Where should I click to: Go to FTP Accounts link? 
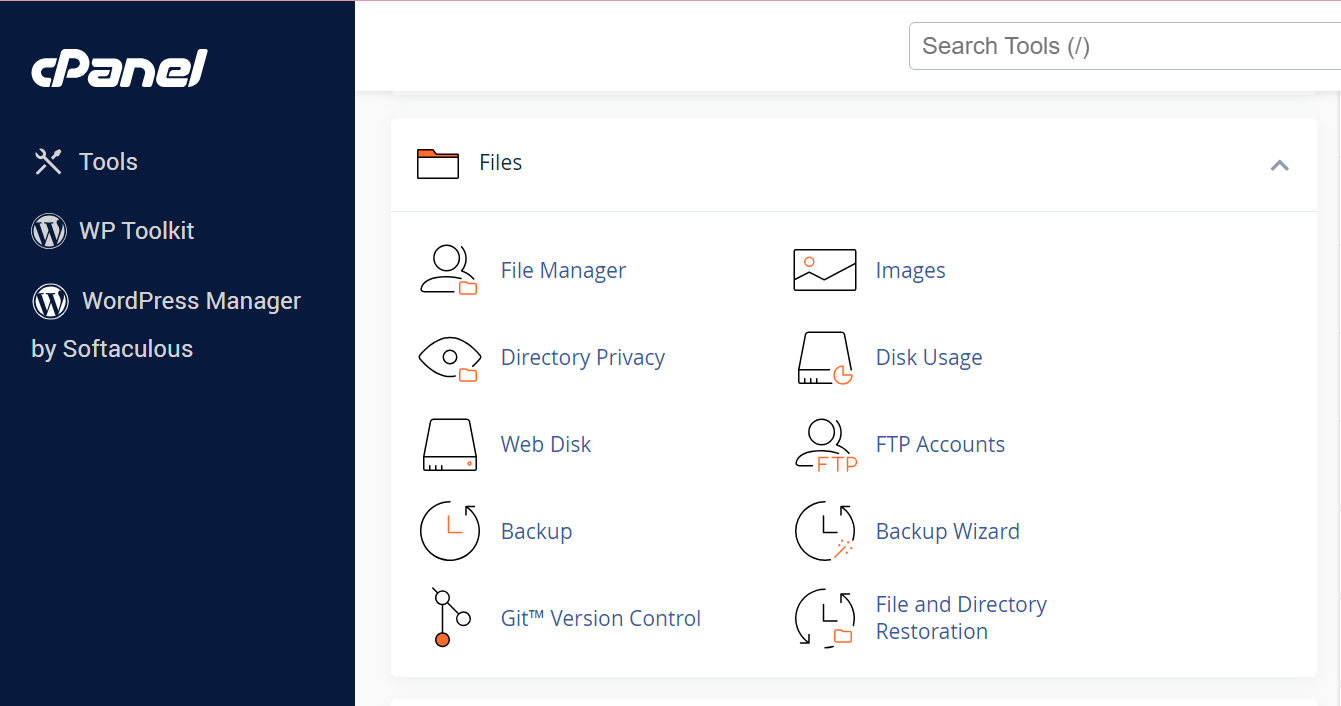(x=940, y=444)
